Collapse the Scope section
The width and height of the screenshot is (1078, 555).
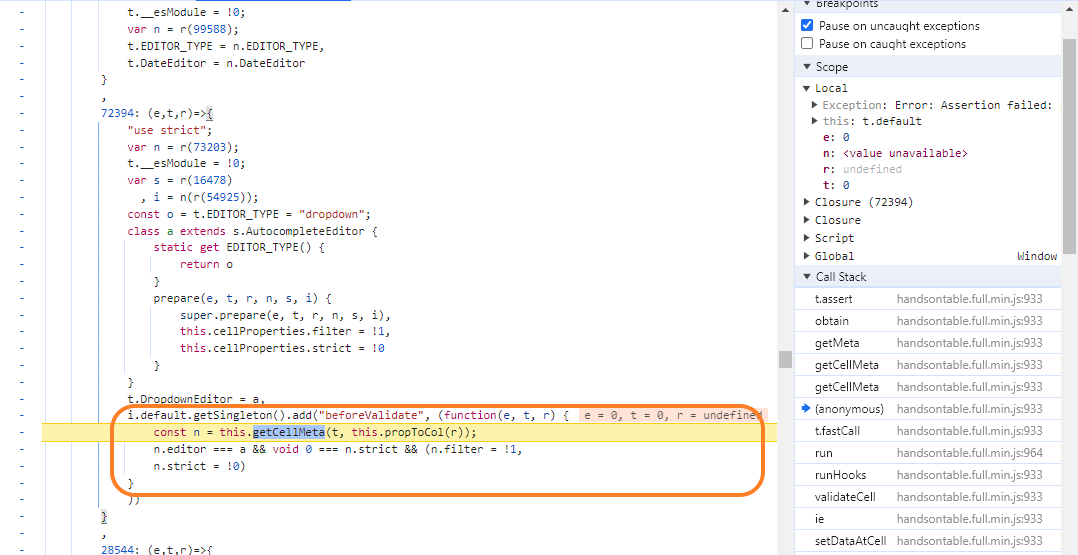(807, 67)
